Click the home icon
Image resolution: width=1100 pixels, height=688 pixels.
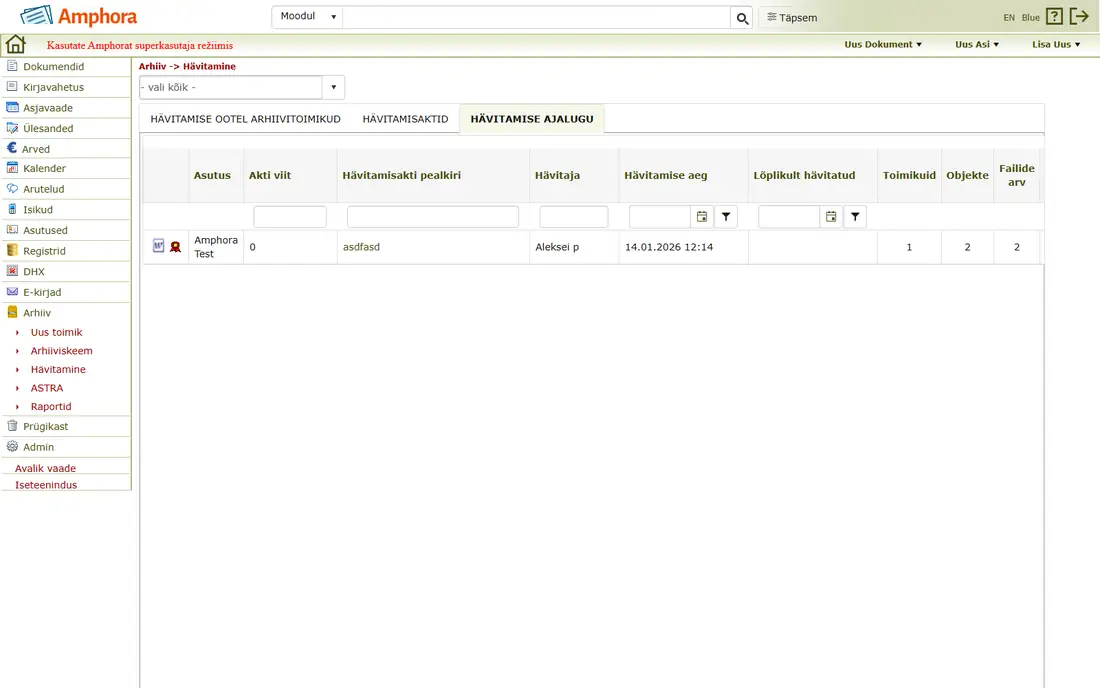pos(15,44)
